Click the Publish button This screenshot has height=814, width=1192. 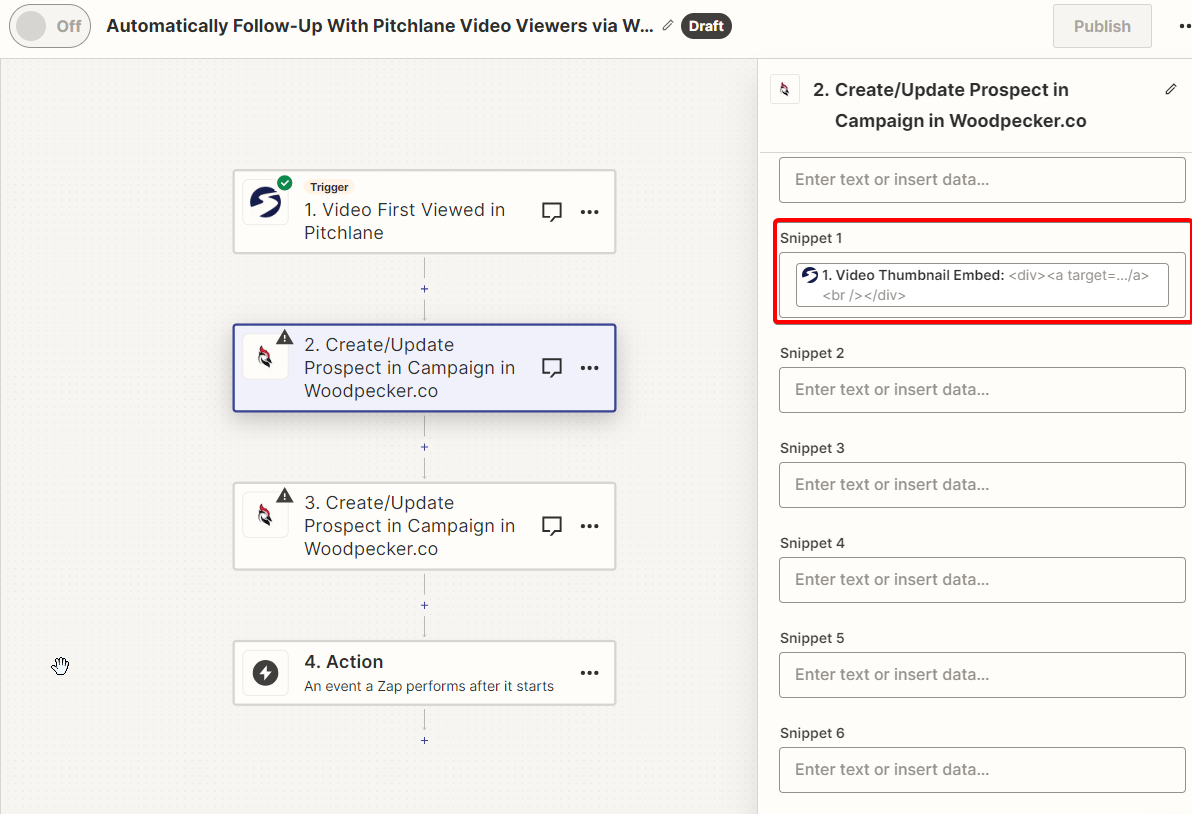[1102, 26]
